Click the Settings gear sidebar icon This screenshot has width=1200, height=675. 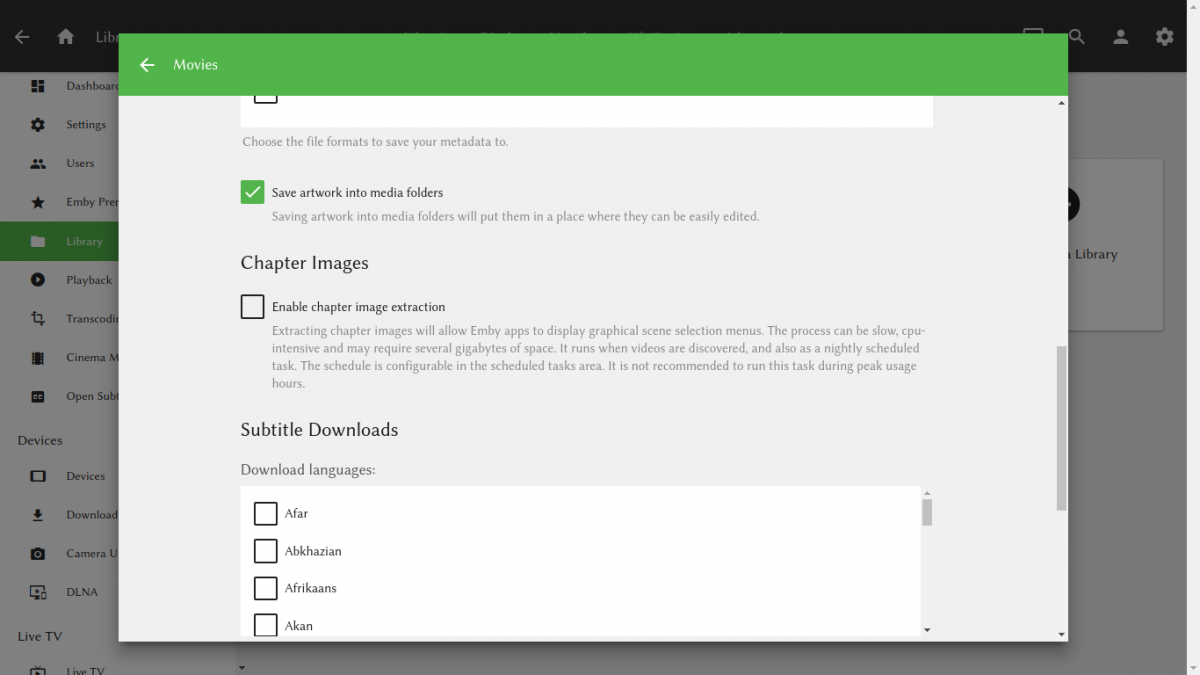pyautogui.click(x=38, y=125)
